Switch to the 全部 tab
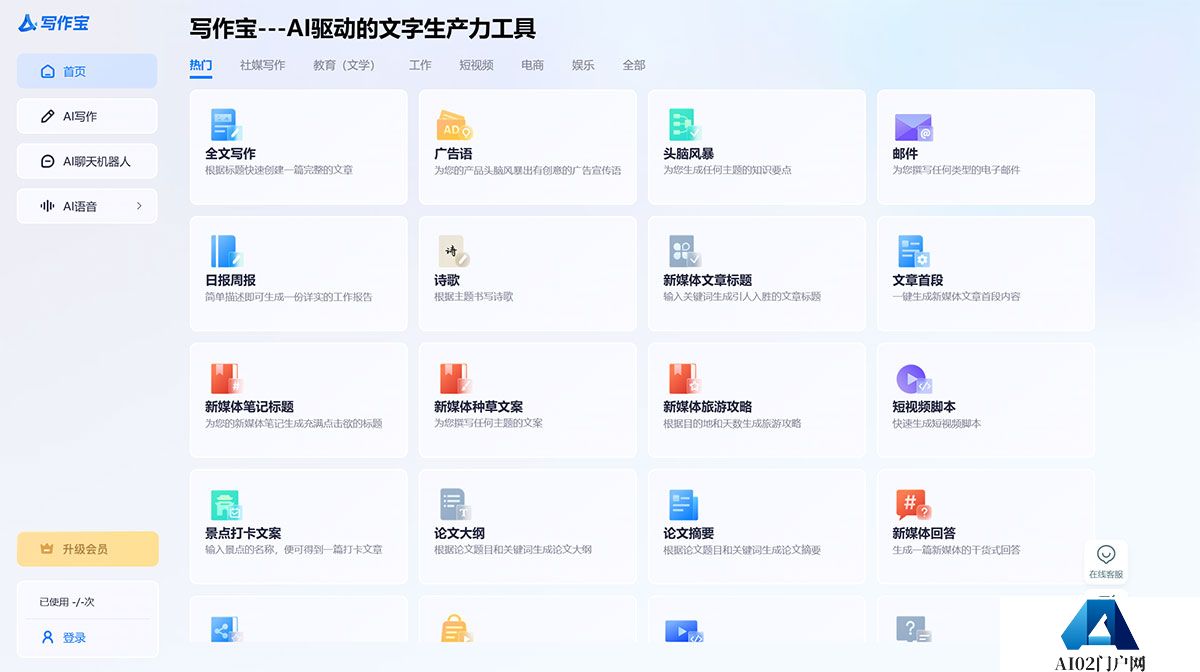1200x672 pixels. coord(634,65)
